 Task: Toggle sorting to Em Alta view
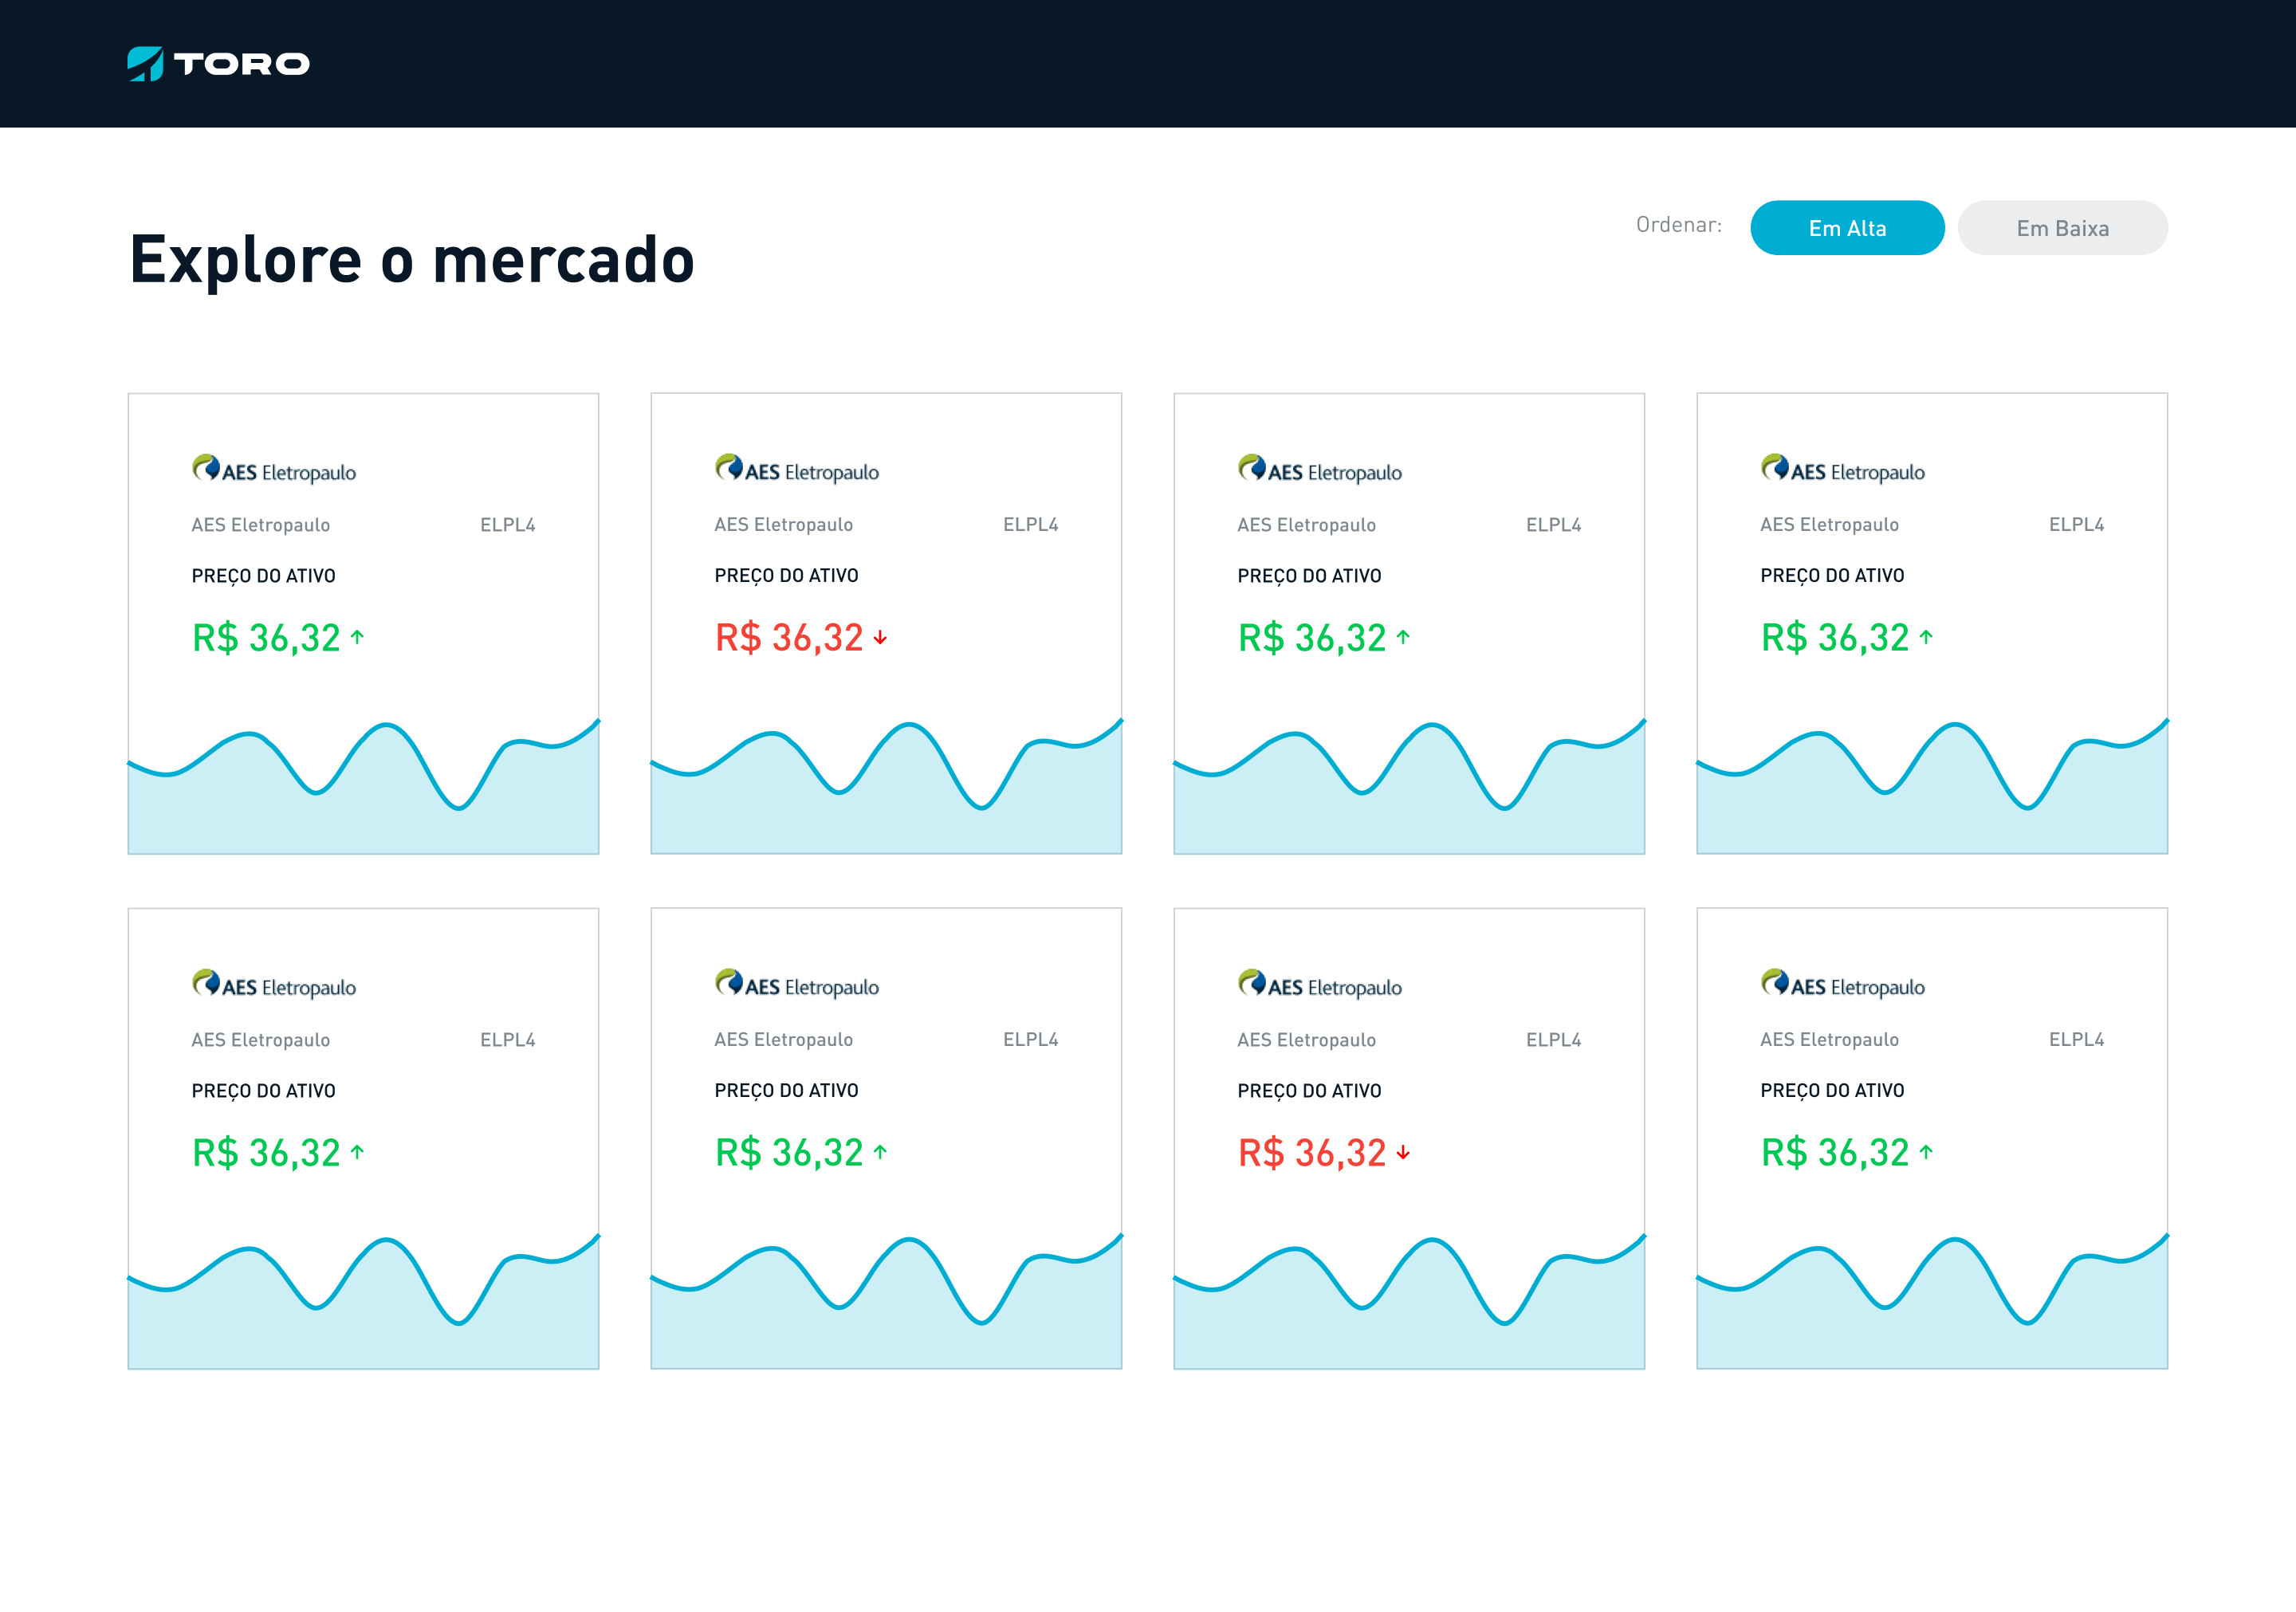click(x=1846, y=226)
